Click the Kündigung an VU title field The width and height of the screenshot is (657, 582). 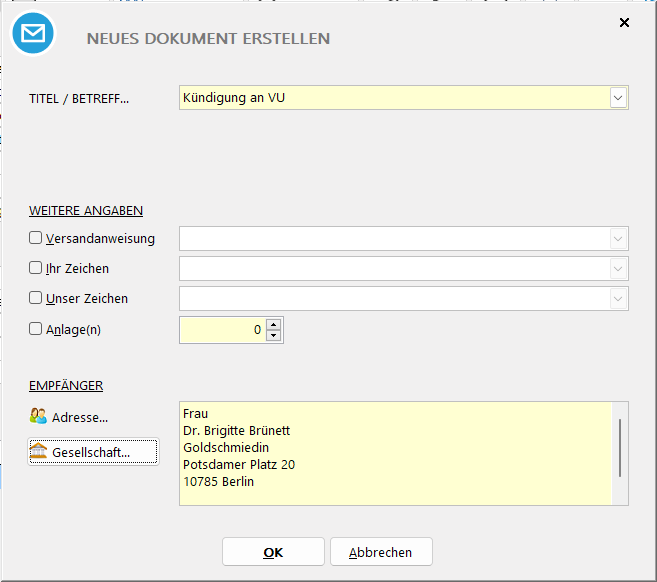pyautogui.click(x=394, y=97)
